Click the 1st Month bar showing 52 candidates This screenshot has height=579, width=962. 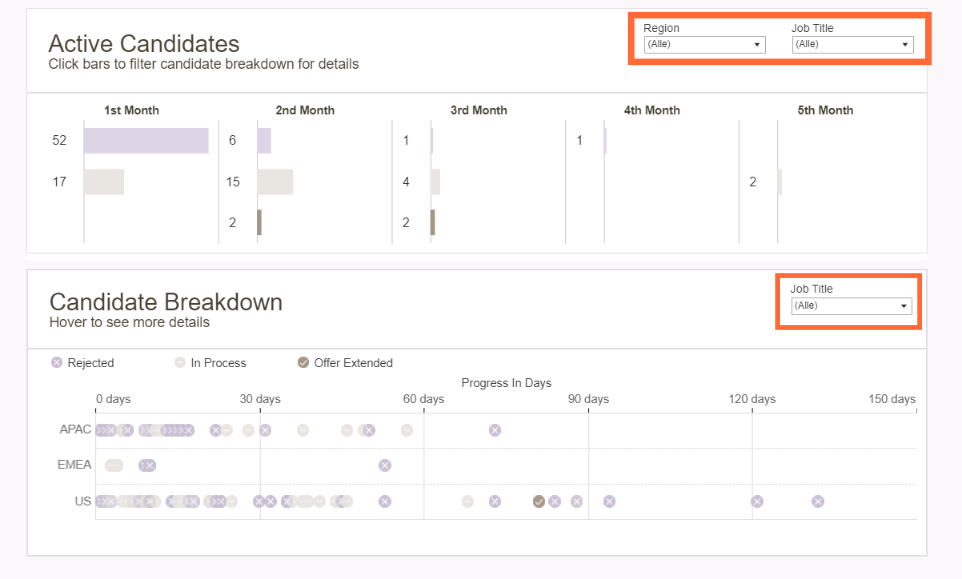coord(146,141)
